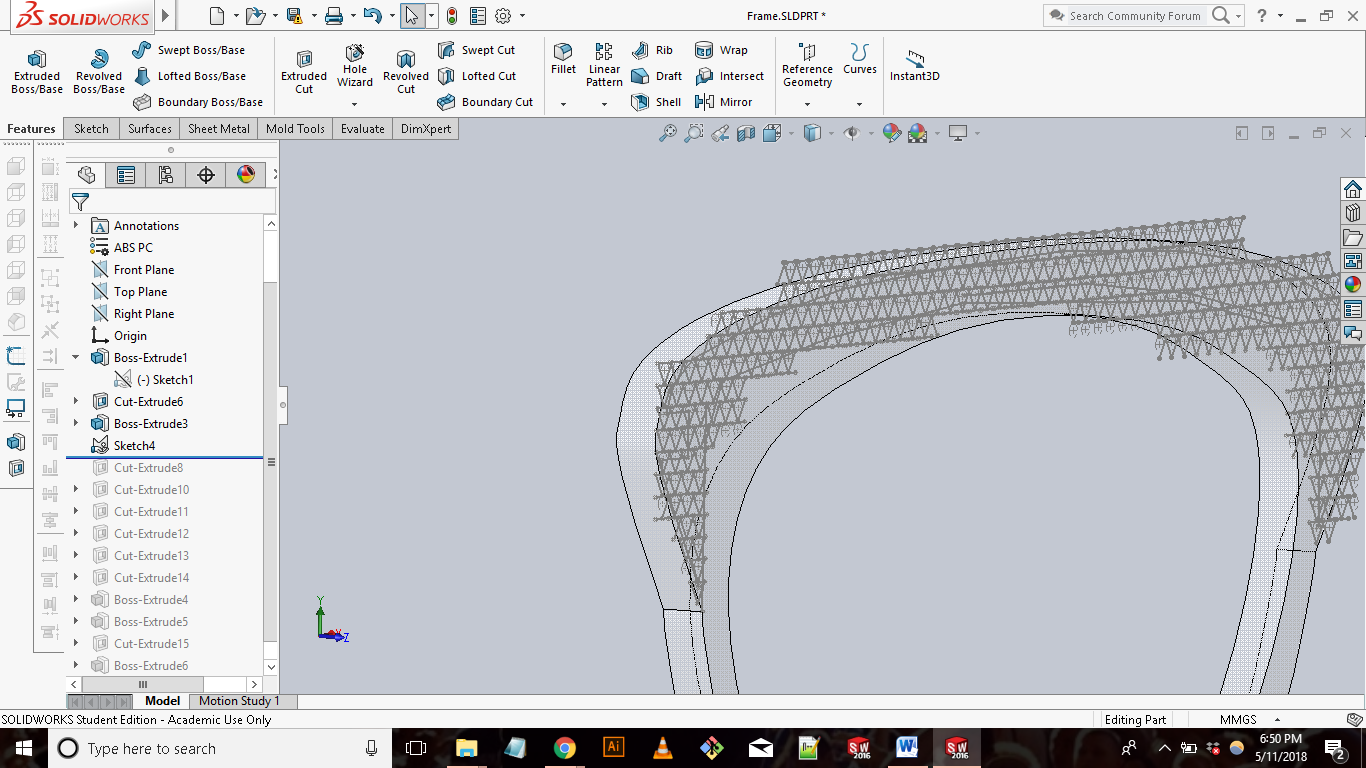Screen dimensions: 1366x768
Task: Switch to the Surfaces tab
Action: [150, 129]
